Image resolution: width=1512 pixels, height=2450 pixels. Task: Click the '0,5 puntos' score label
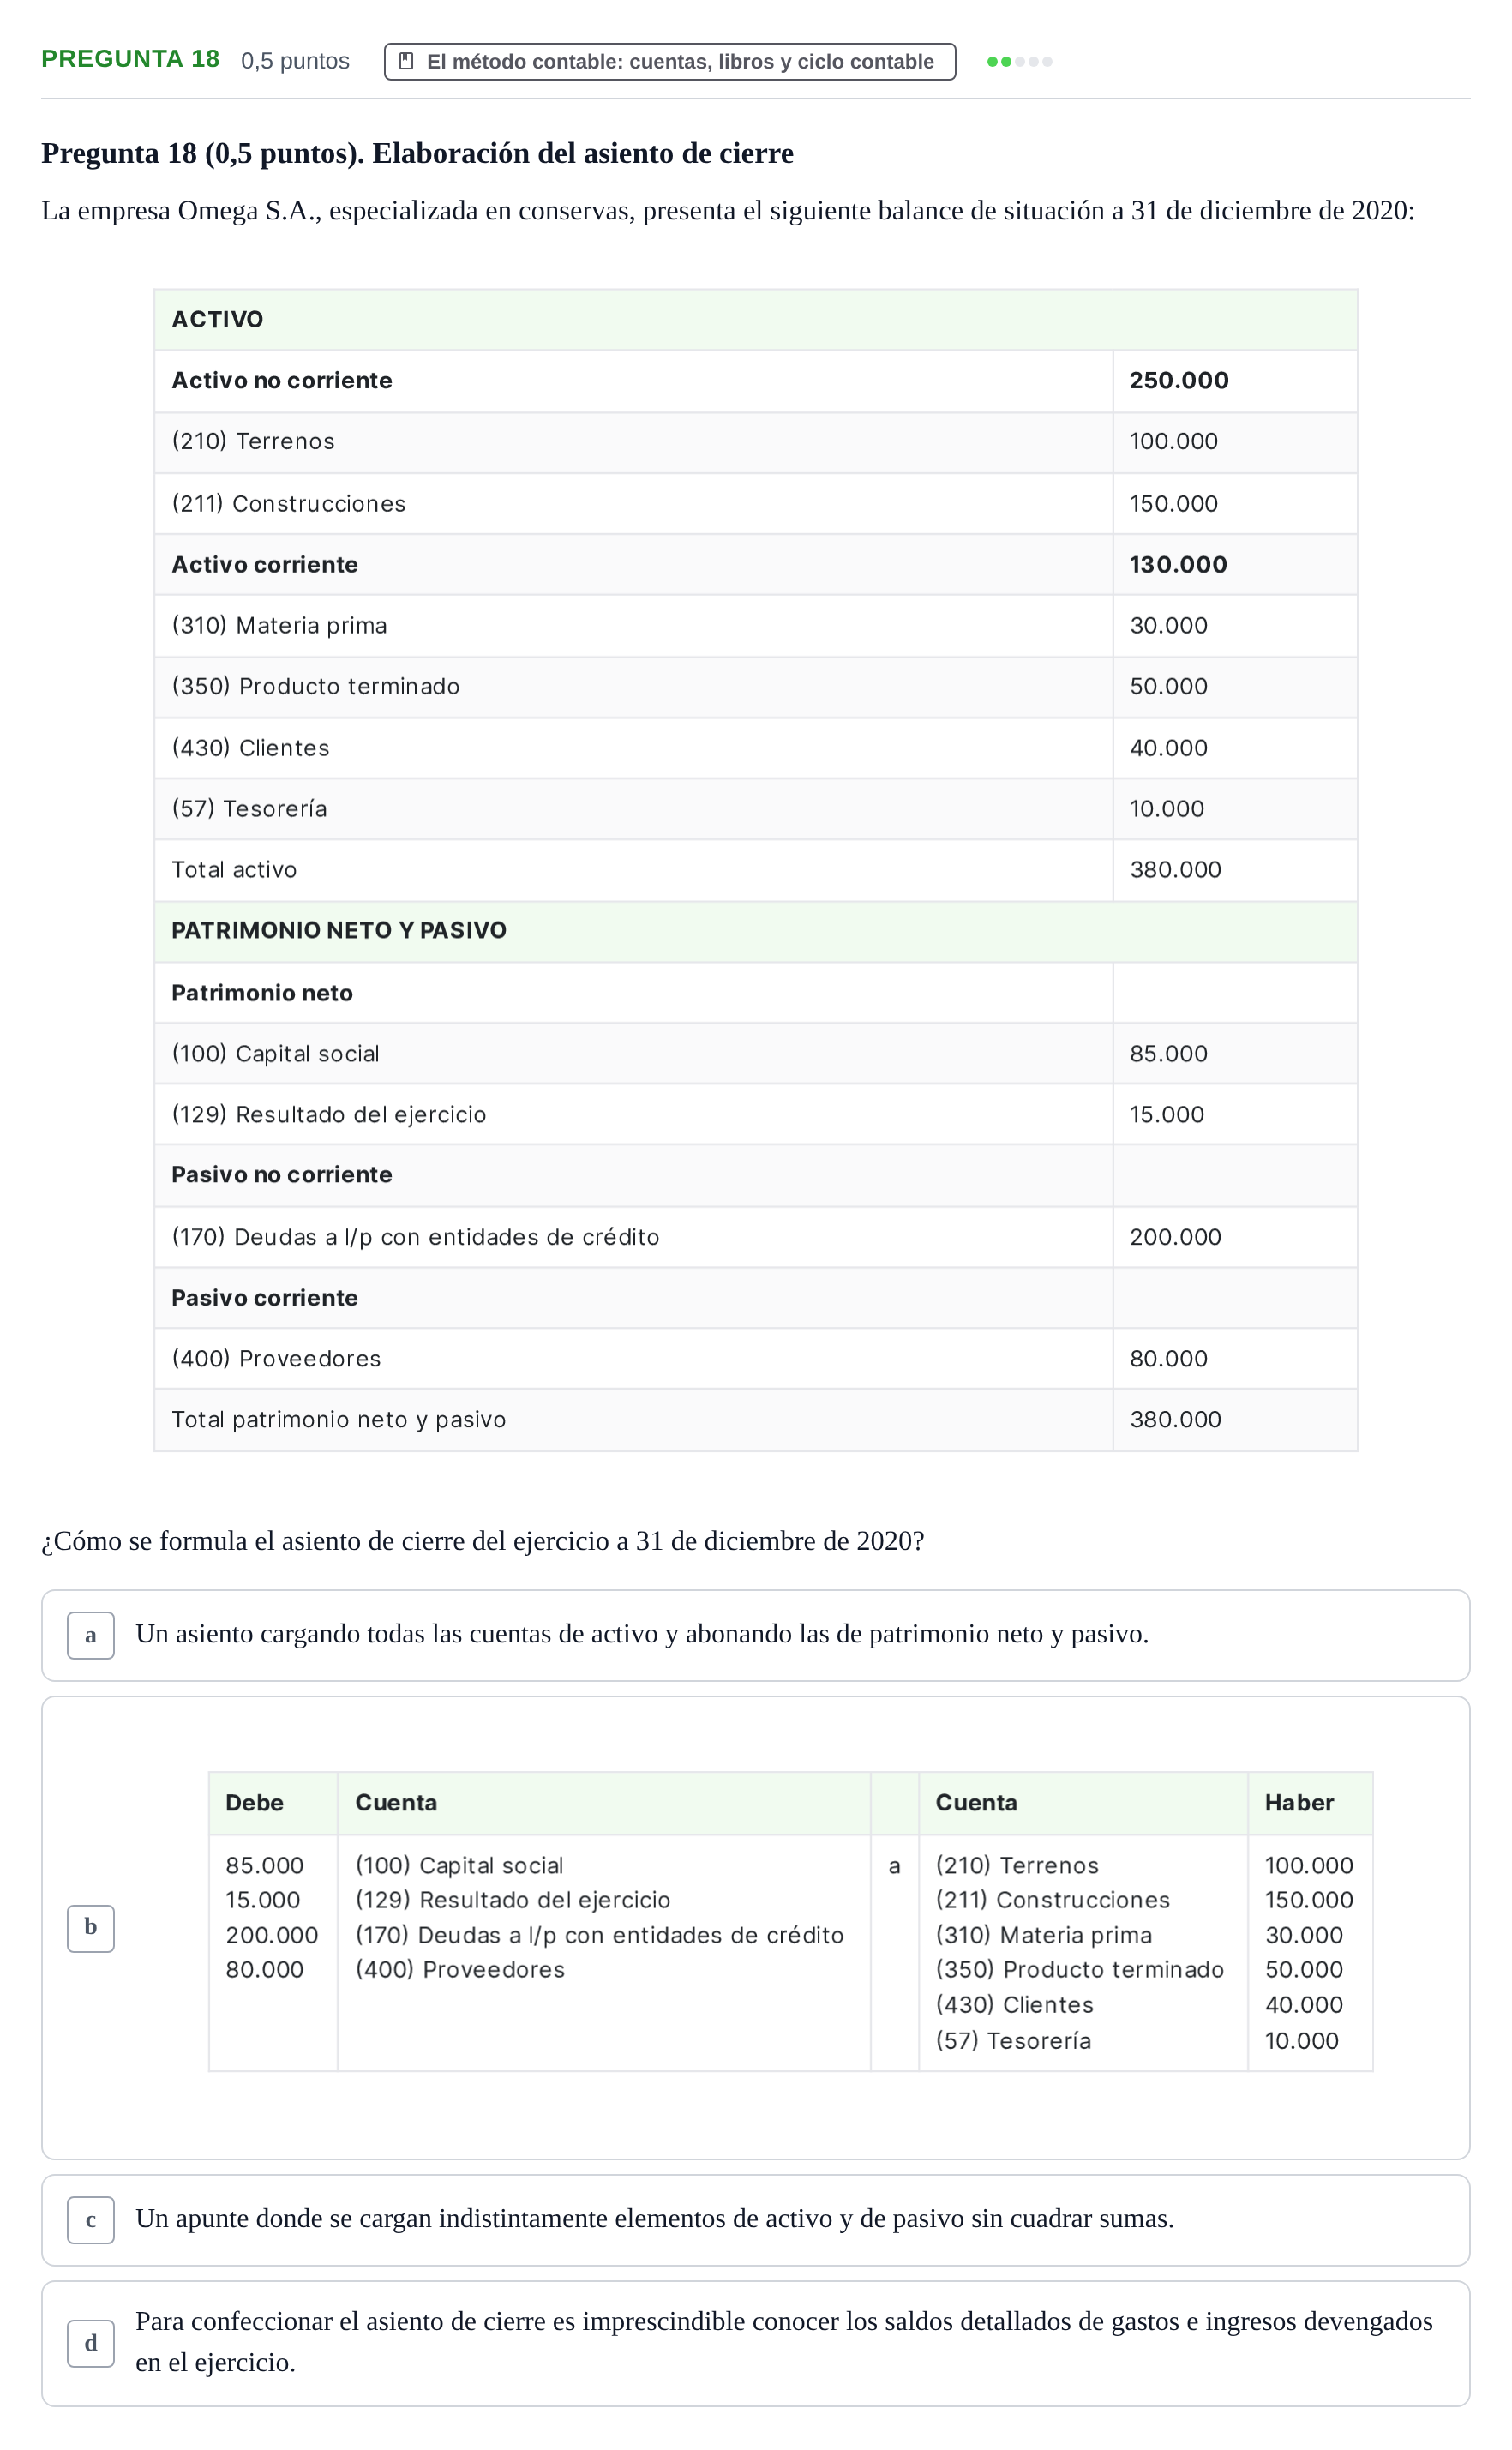[x=295, y=61]
